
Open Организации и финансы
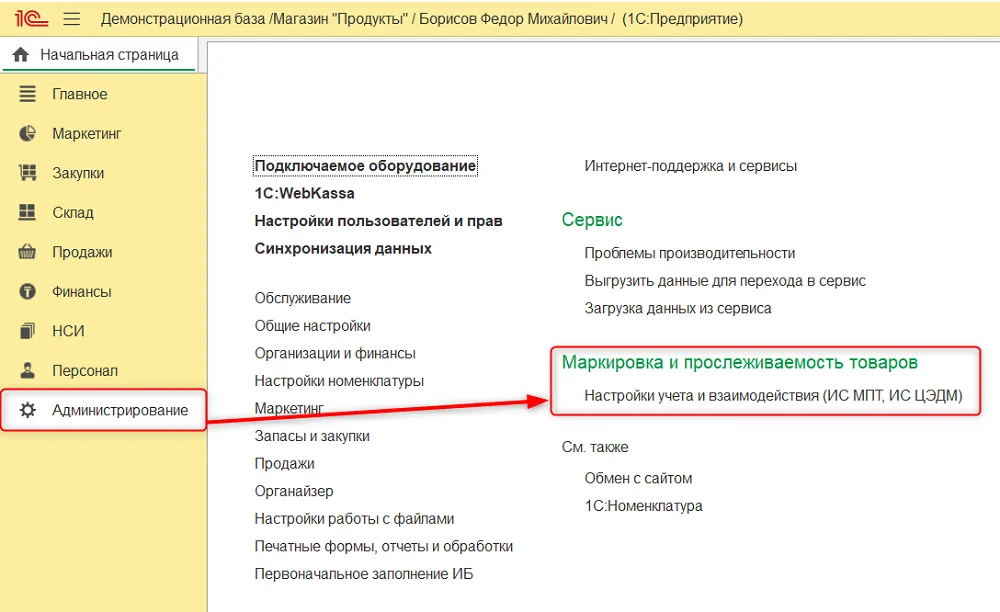[335, 353]
